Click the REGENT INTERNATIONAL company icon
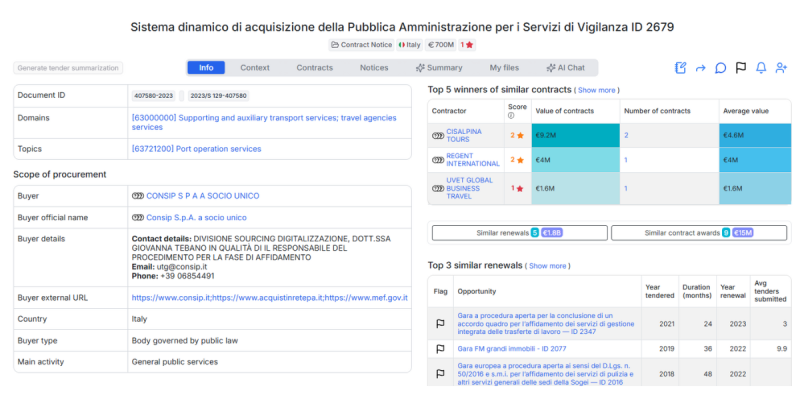 click(x=438, y=160)
